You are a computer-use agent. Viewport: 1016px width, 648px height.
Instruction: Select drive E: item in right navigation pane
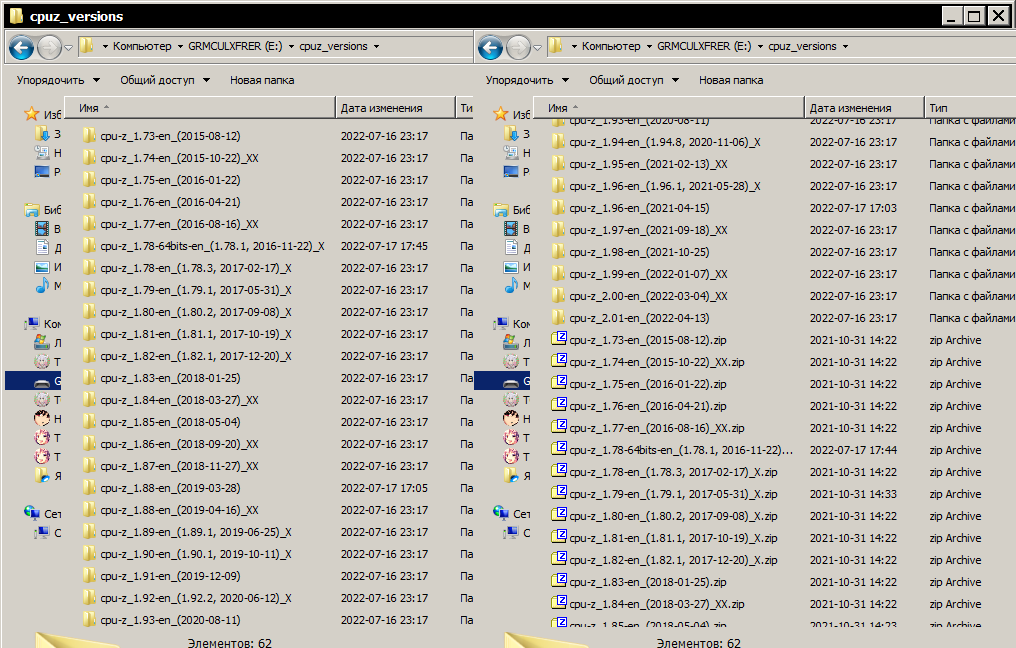click(x=502, y=380)
